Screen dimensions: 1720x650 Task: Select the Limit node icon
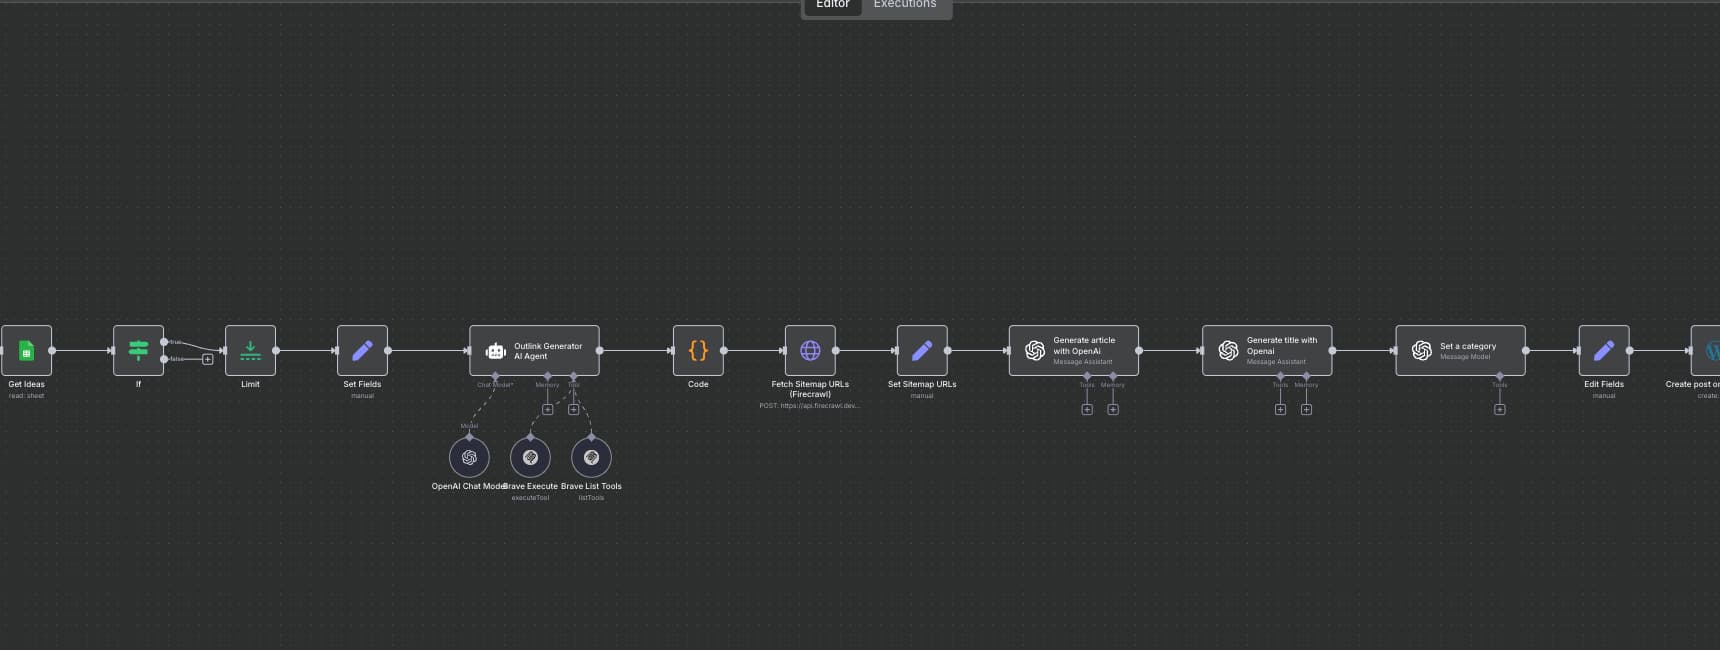point(250,350)
